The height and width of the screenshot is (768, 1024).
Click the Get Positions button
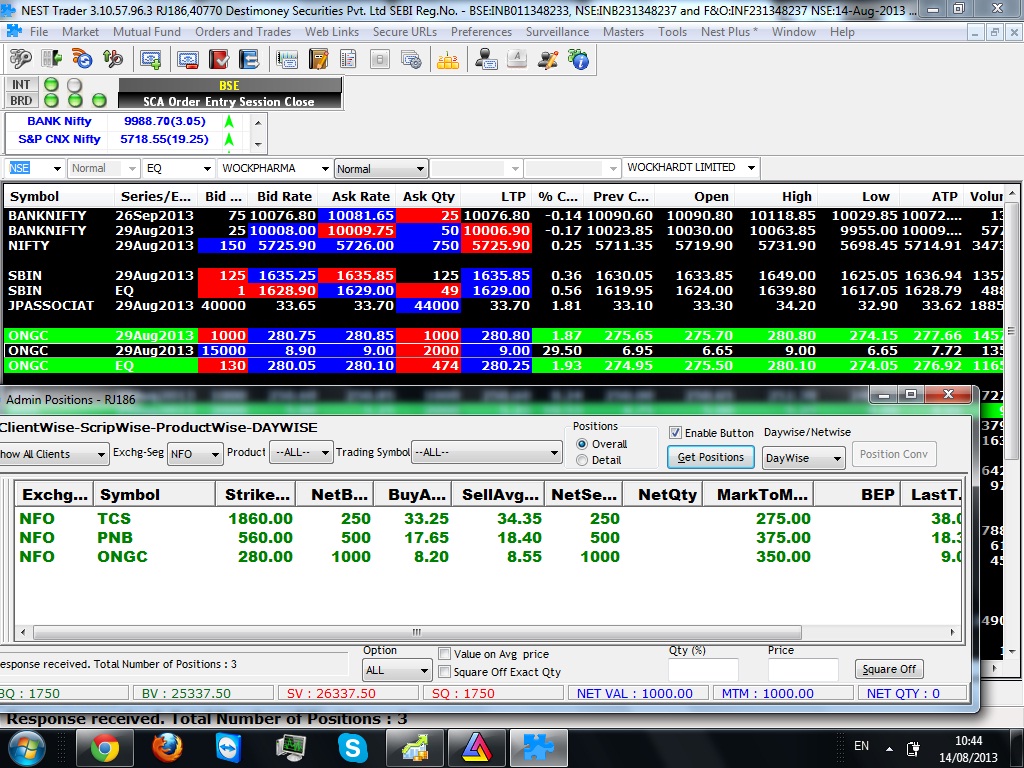click(x=711, y=457)
